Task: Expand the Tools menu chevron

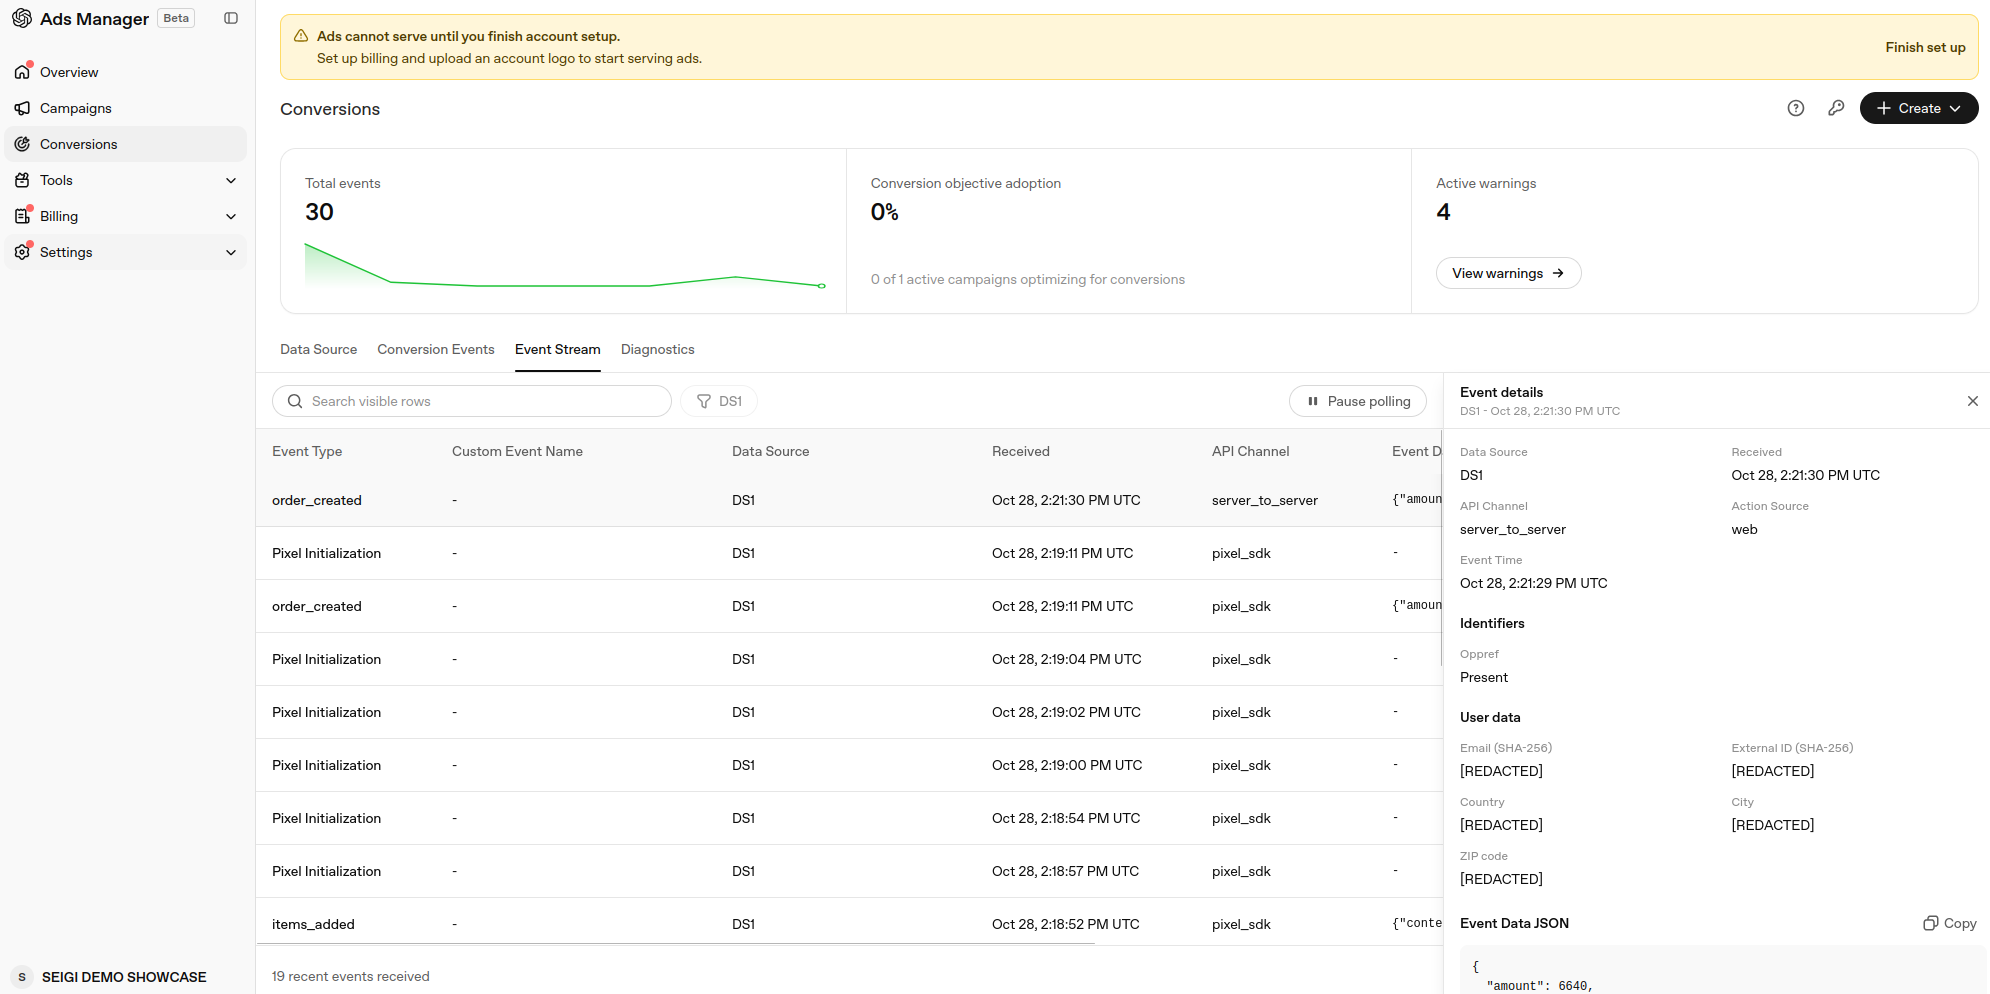Action: pos(231,180)
